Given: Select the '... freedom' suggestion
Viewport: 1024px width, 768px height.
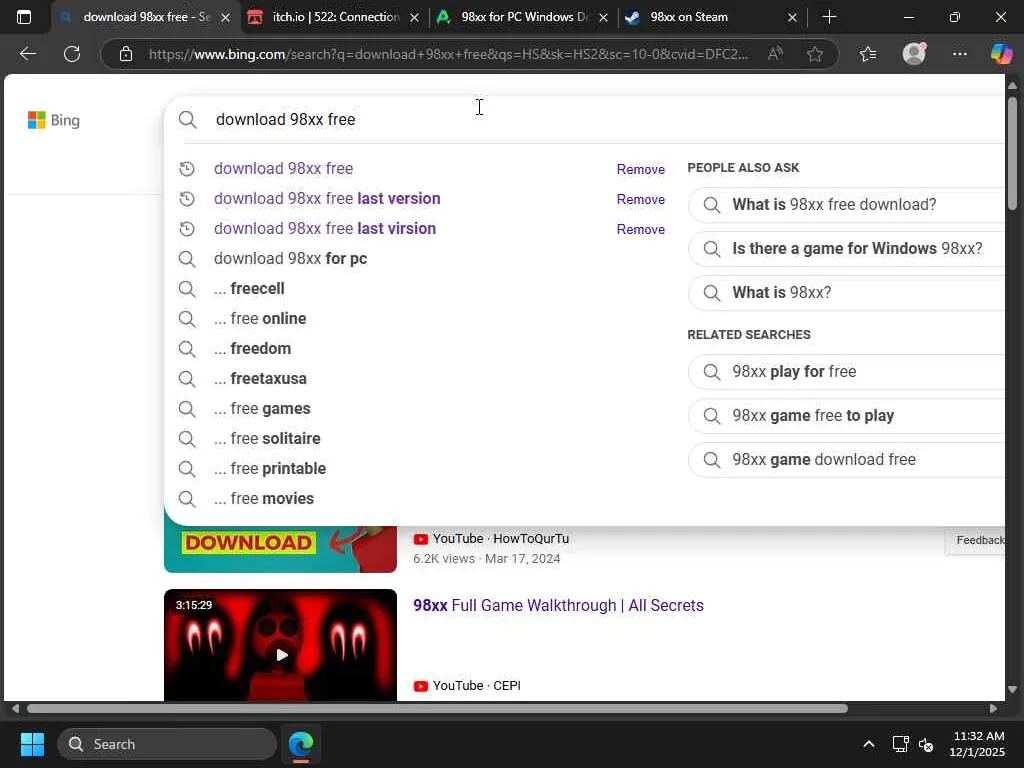Looking at the screenshot, I should (x=252, y=349).
